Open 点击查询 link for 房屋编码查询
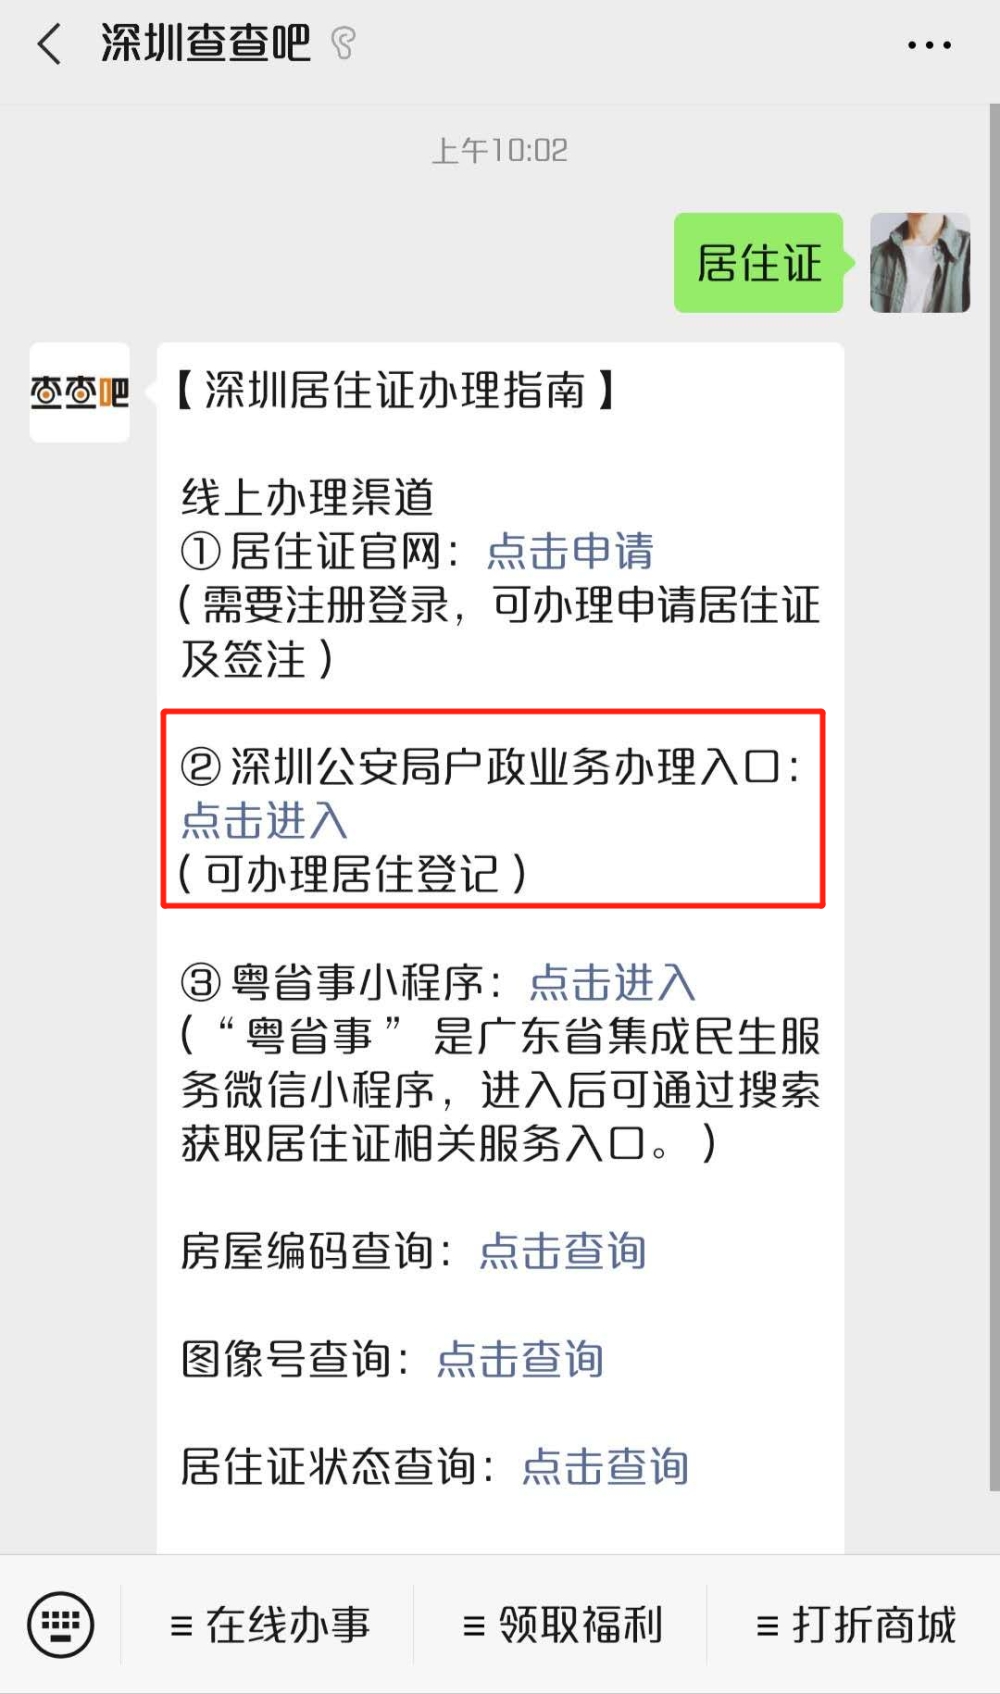1000x1694 pixels. click(x=563, y=1251)
